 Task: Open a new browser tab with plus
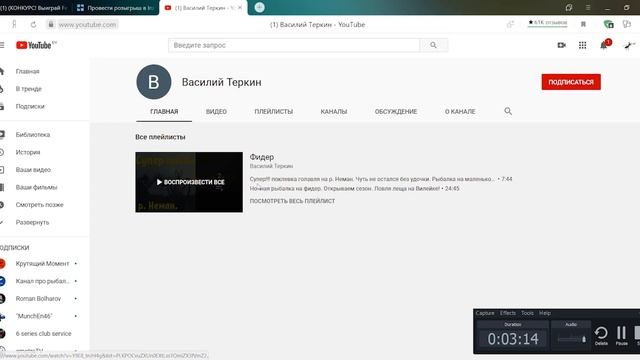[259, 7]
